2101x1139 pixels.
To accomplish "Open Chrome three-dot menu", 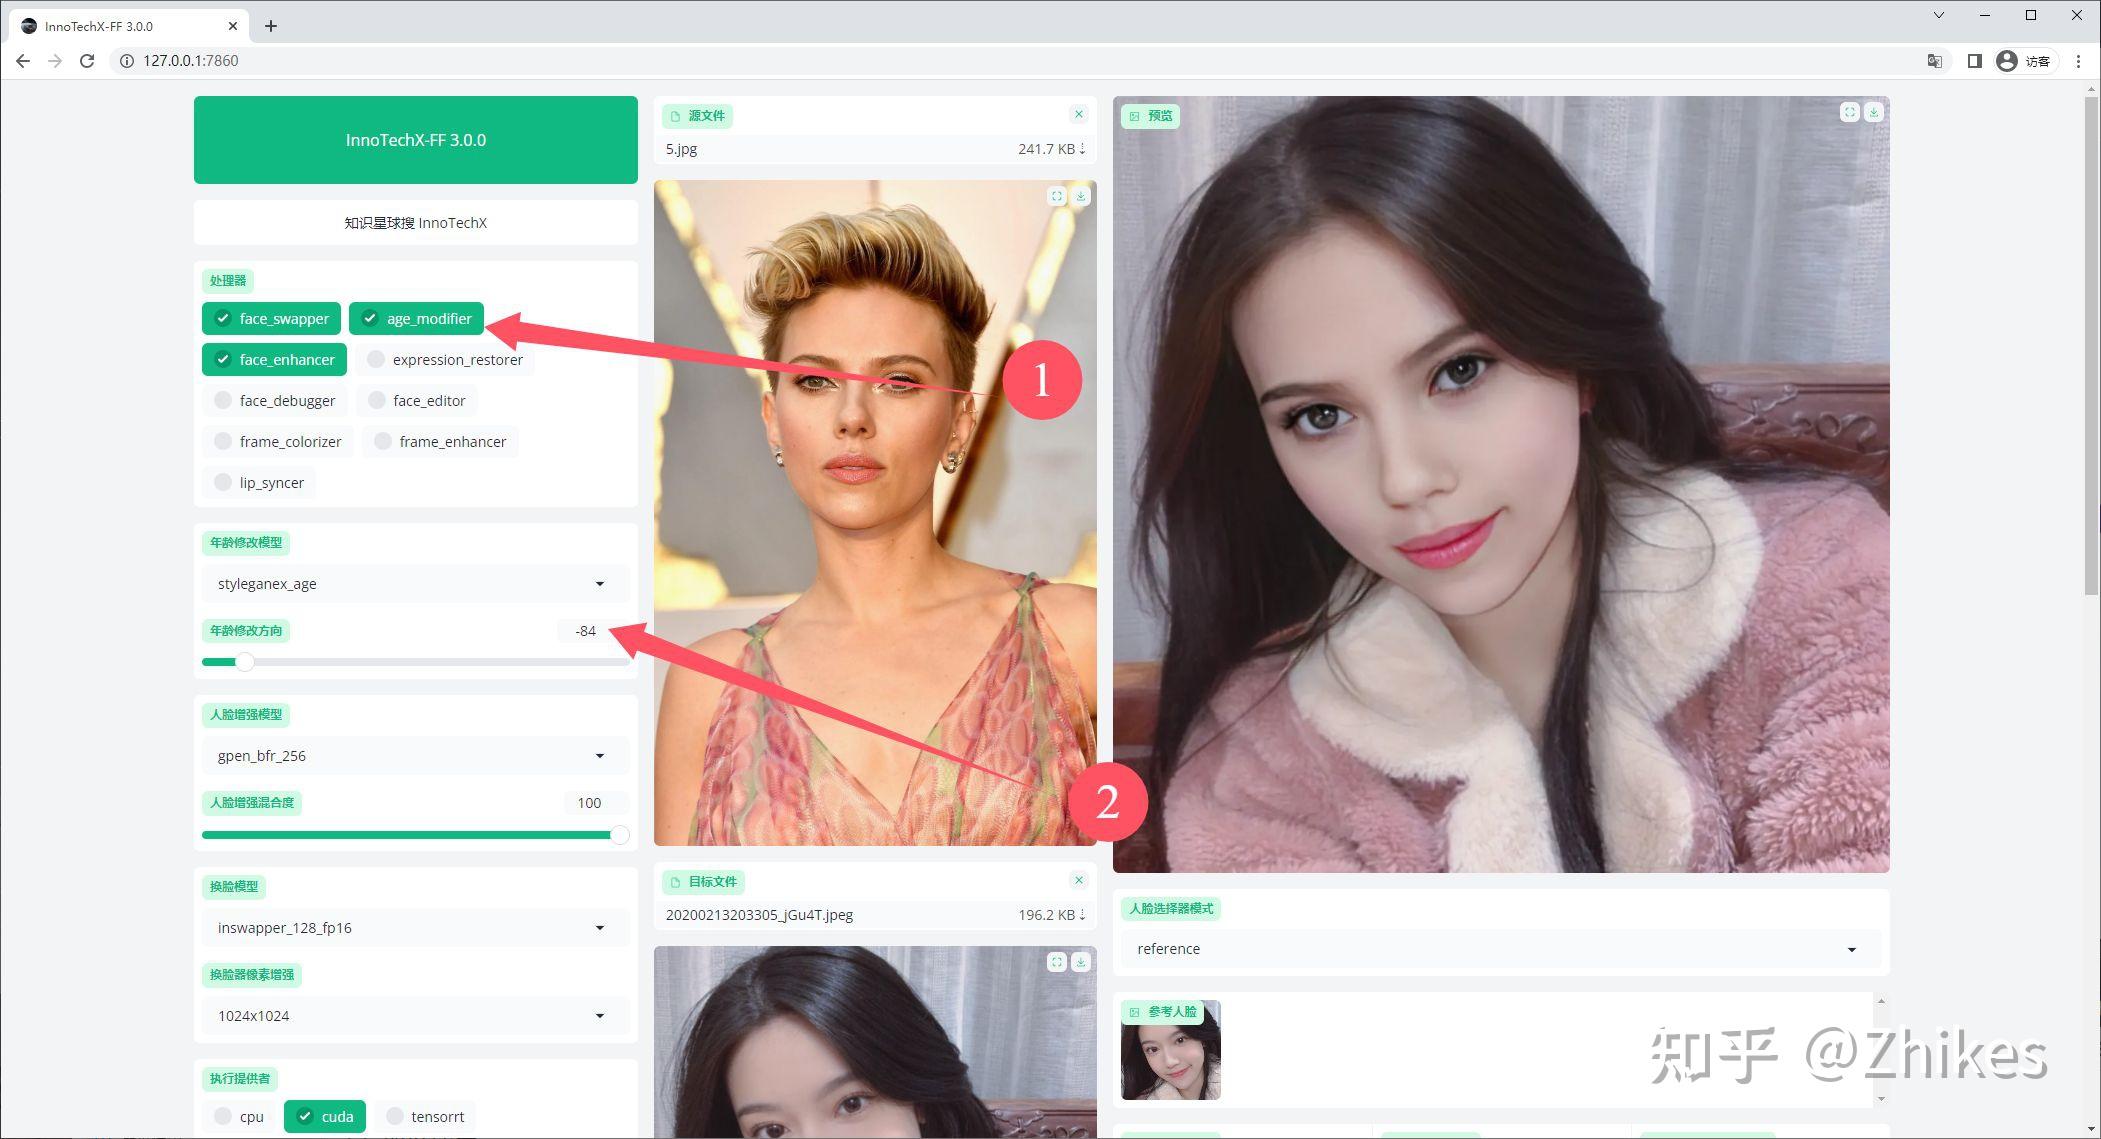I will [2079, 61].
